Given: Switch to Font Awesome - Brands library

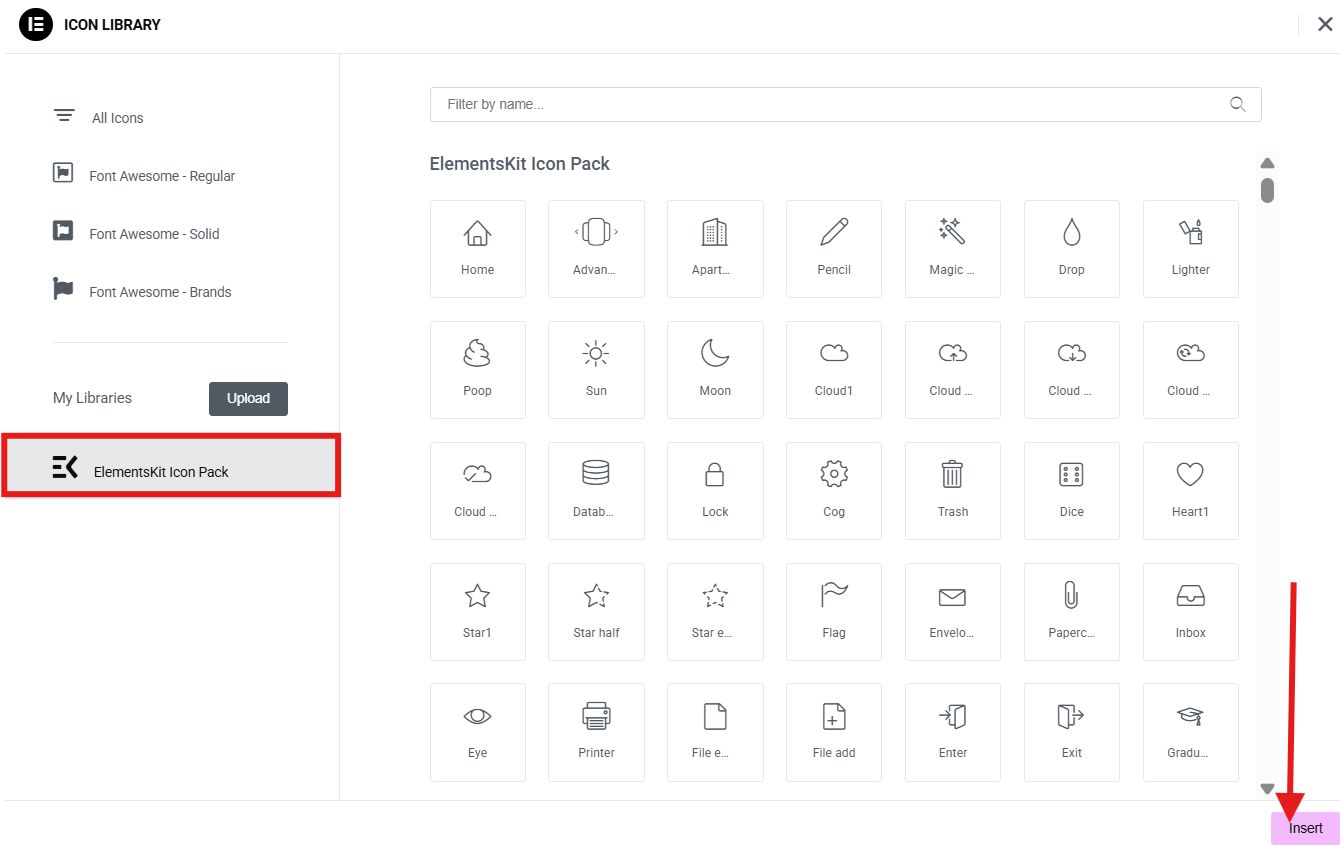Looking at the screenshot, I should 159,292.
